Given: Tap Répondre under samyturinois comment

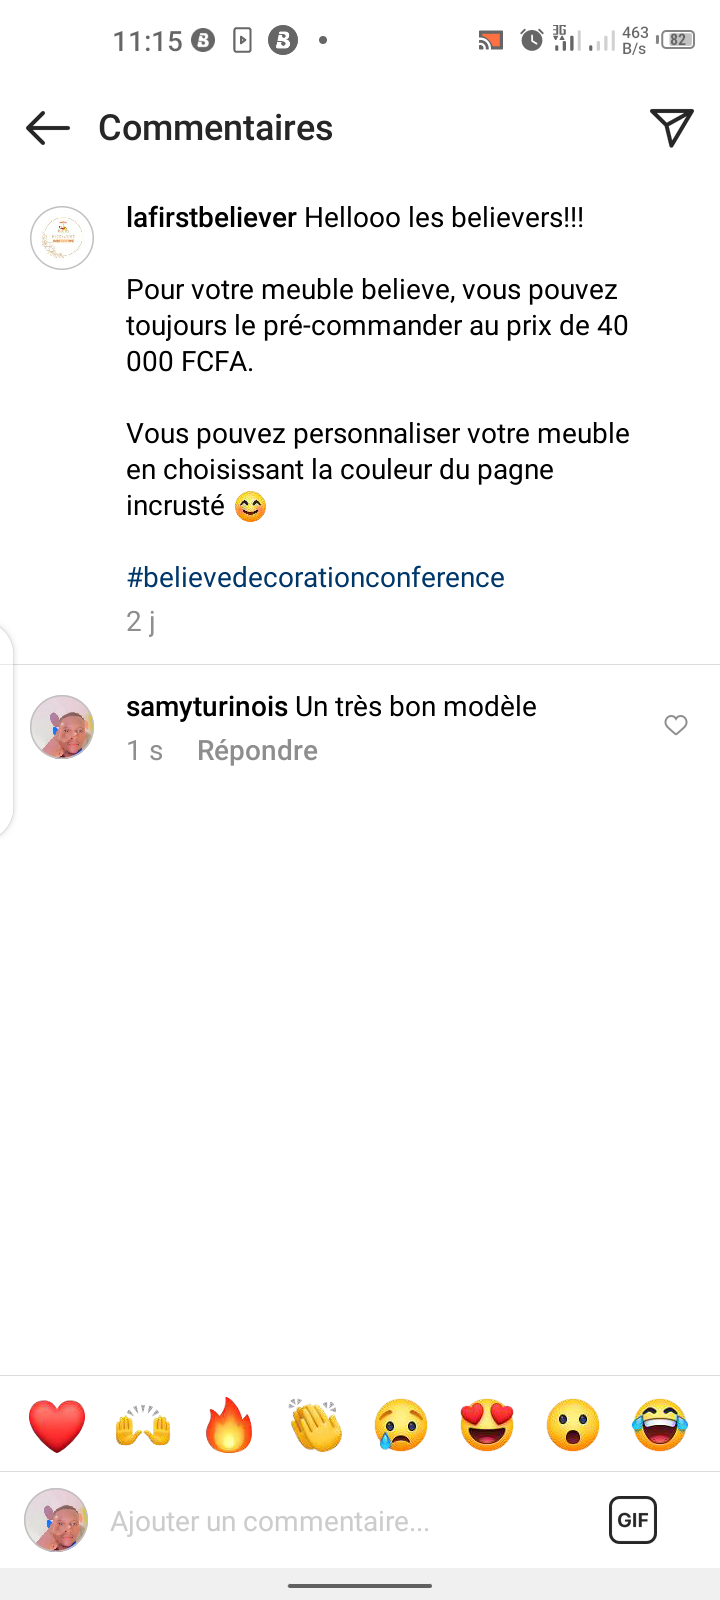Looking at the screenshot, I should [257, 751].
